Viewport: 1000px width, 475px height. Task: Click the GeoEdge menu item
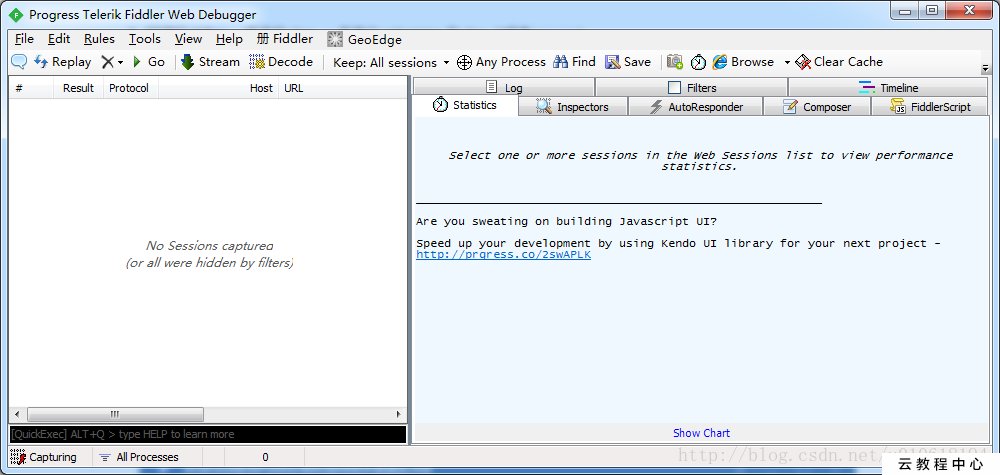coord(364,40)
